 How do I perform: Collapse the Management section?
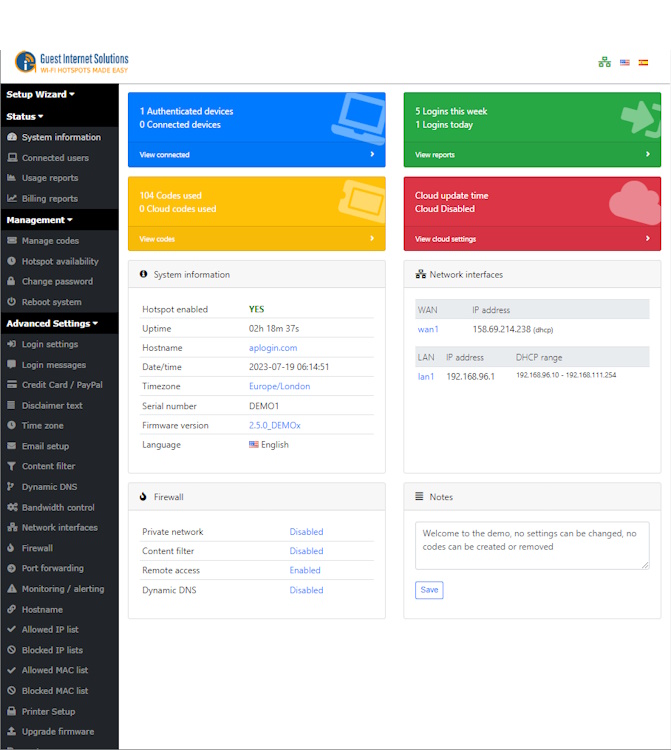click(x=40, y=220)
